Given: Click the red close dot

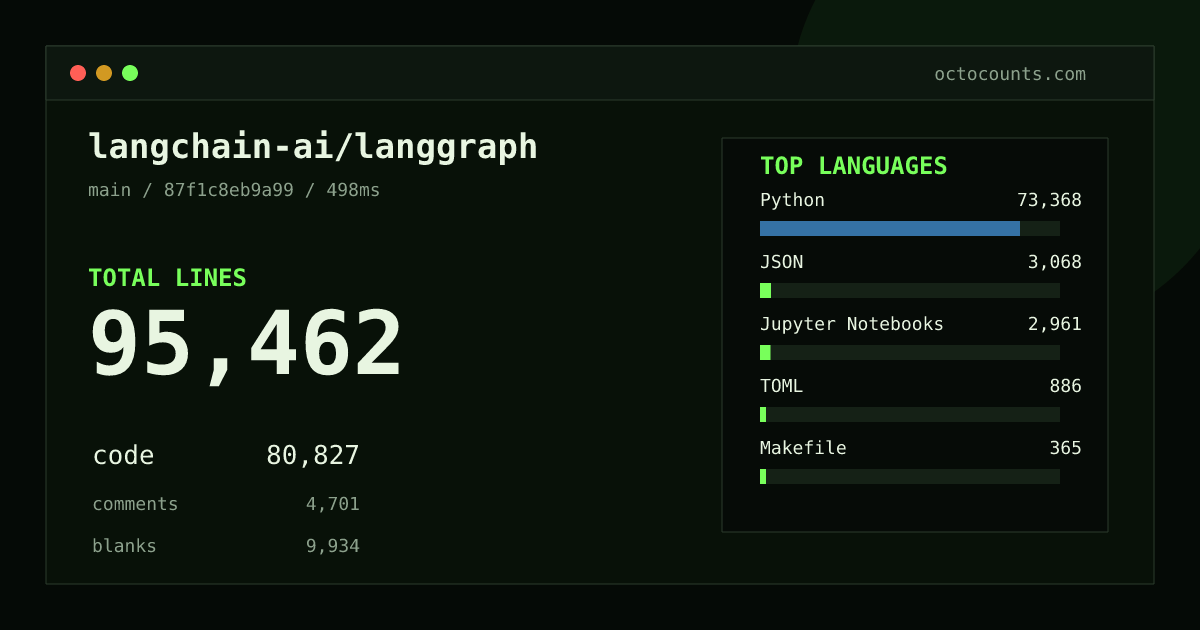Looking at the screenshot, I should [78, 73].
